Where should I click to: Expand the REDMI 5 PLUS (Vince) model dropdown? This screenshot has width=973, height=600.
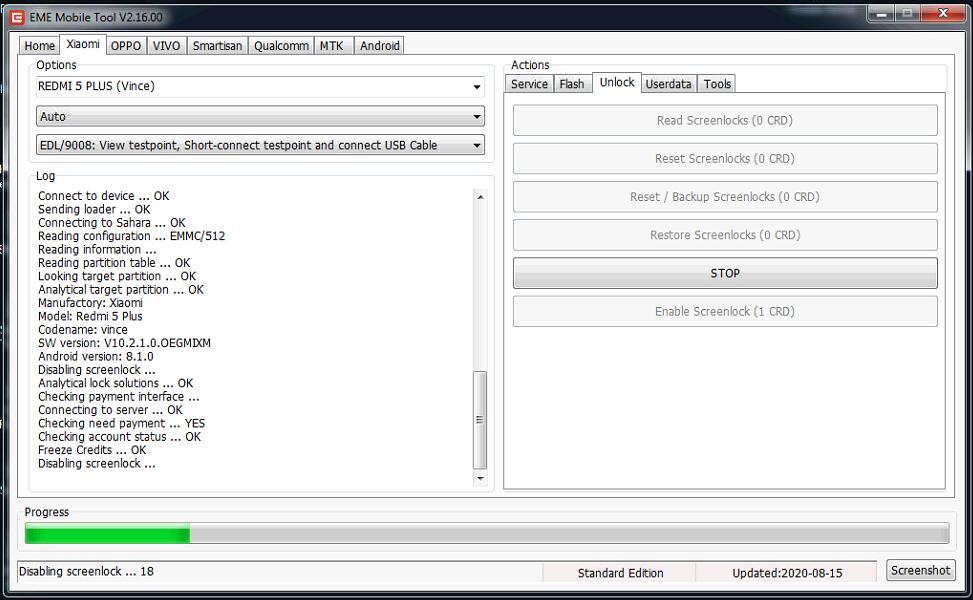pos(260,86)
